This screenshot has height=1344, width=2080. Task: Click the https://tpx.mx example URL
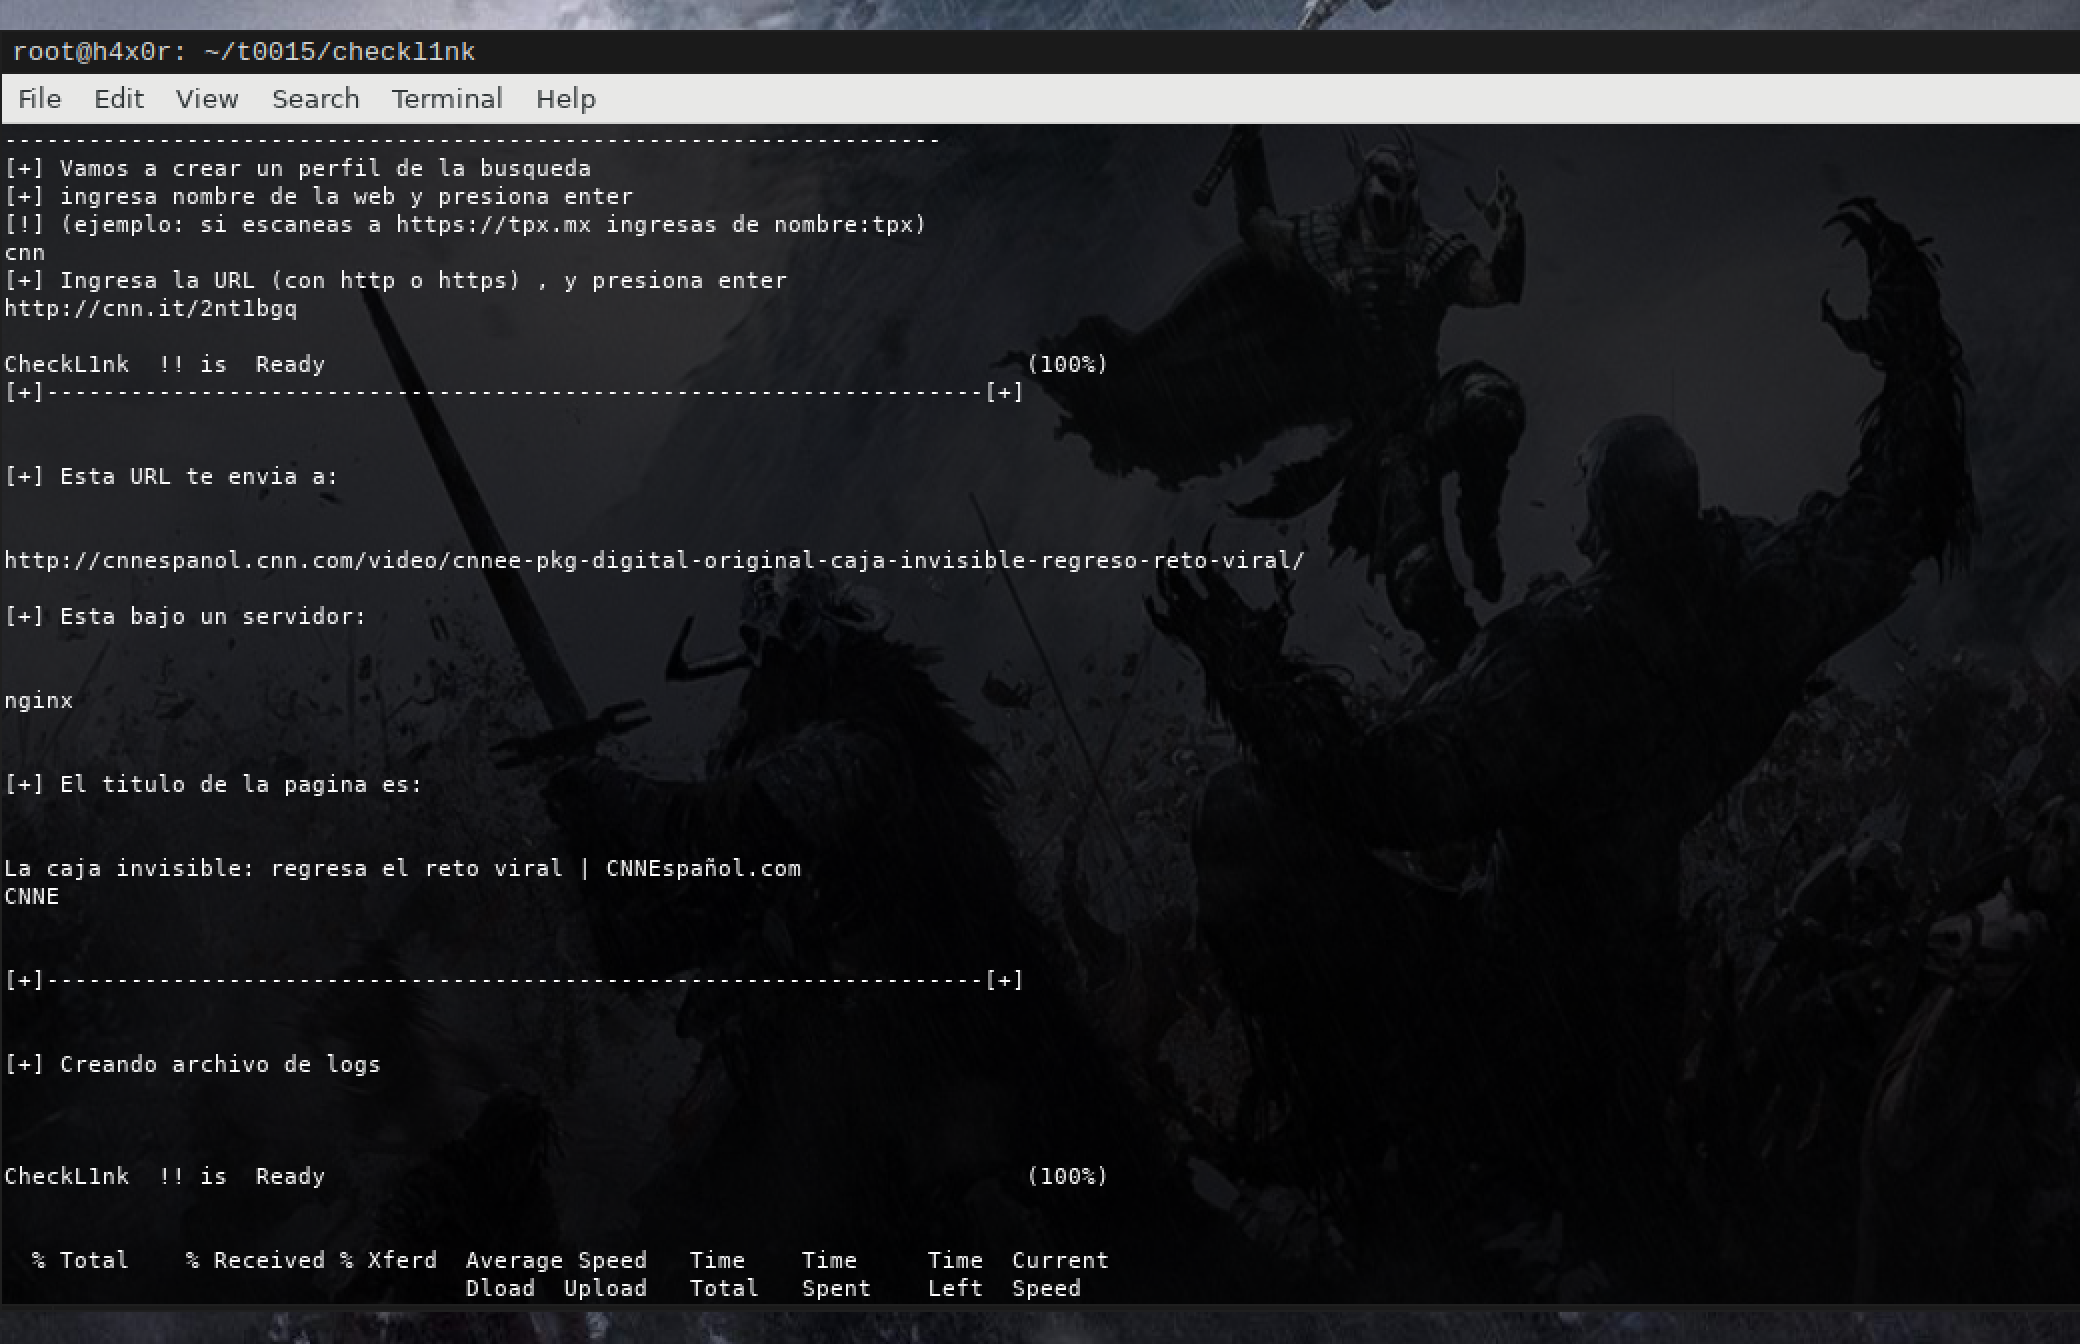pyautogui.click(x=493, y=225)
